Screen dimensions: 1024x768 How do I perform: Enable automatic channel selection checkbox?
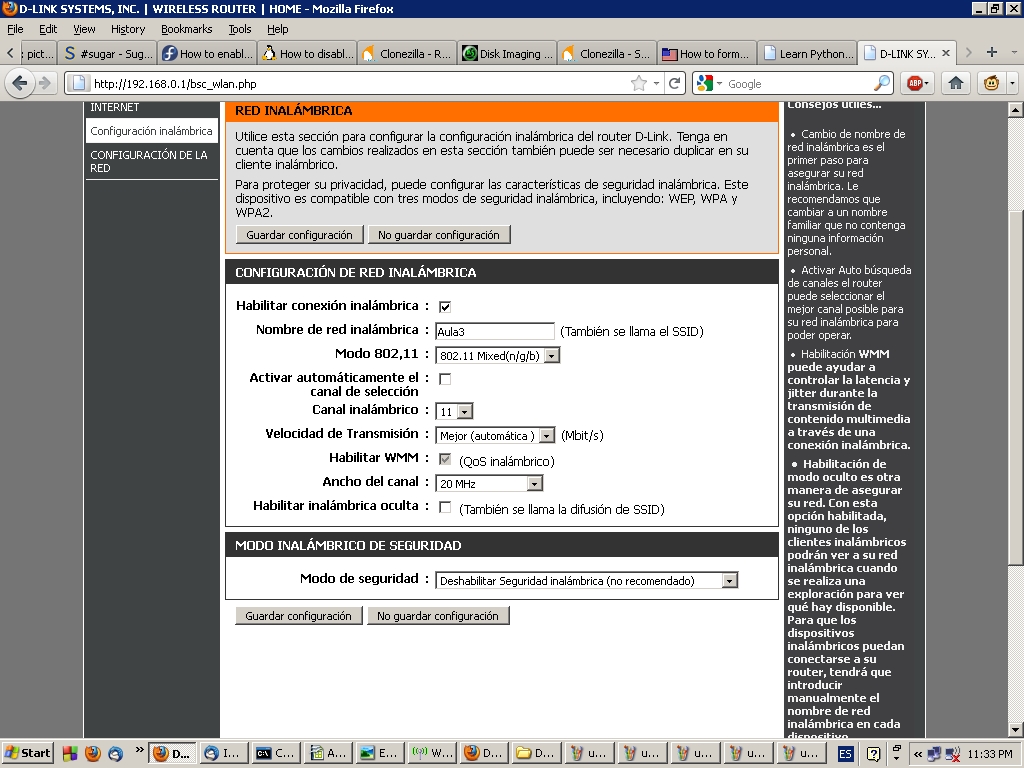tap(445, 379)
